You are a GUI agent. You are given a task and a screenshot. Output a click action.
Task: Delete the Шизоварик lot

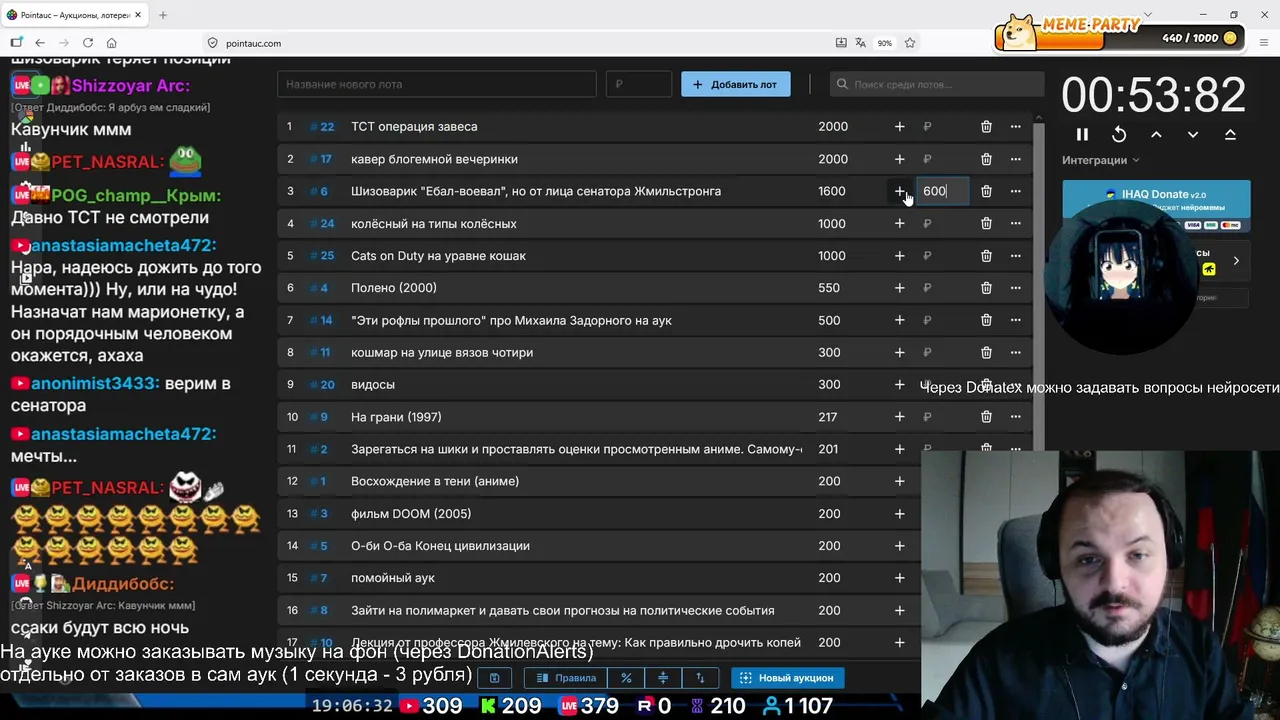coord(986,191)
